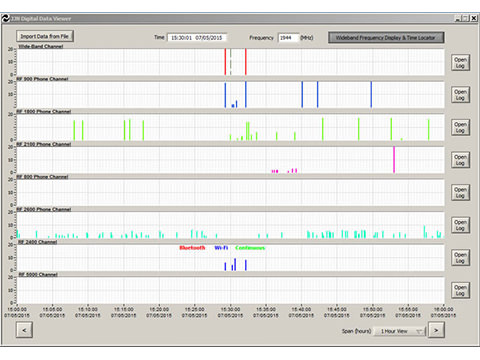The width and height of the screenshot is (480, 360).
Task: Click the Import Data from File button
Action: coord(45,36)
